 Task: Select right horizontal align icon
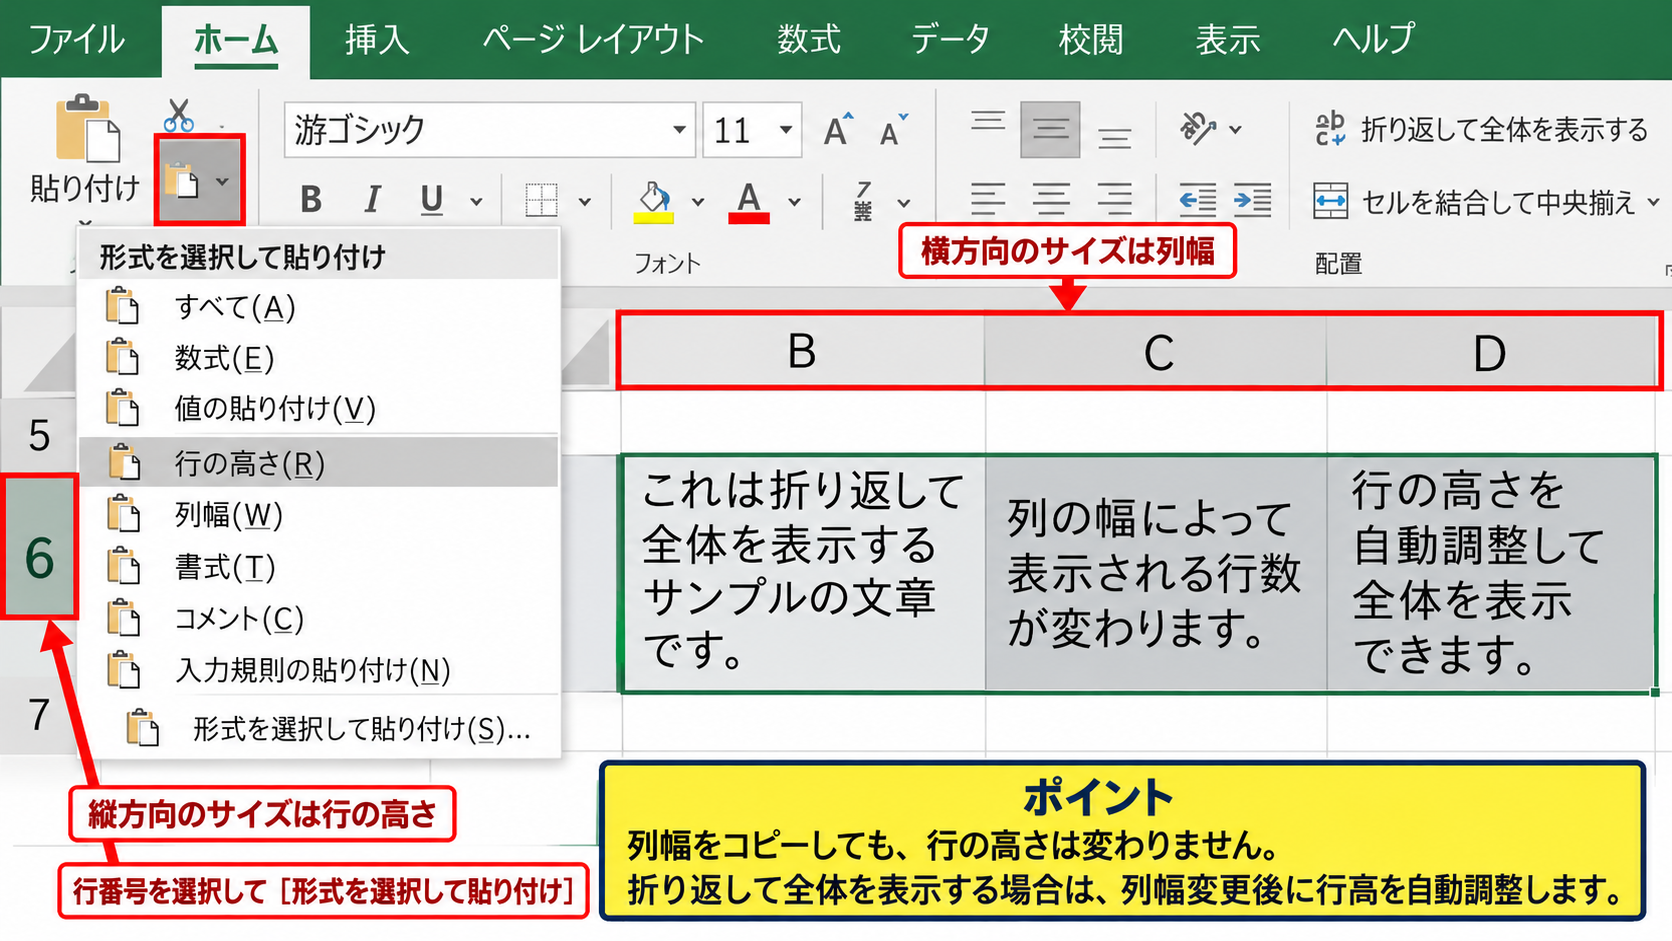(x=1114, y=199)
